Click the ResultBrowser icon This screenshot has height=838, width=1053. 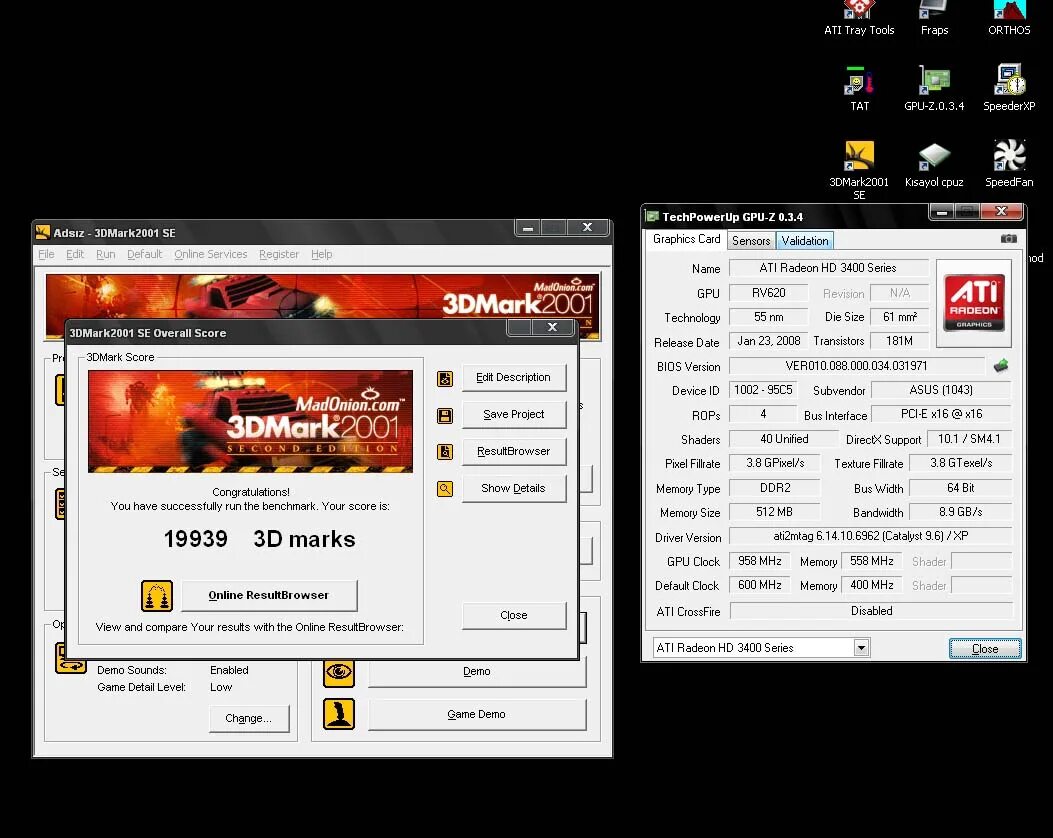tap(445, 452)
